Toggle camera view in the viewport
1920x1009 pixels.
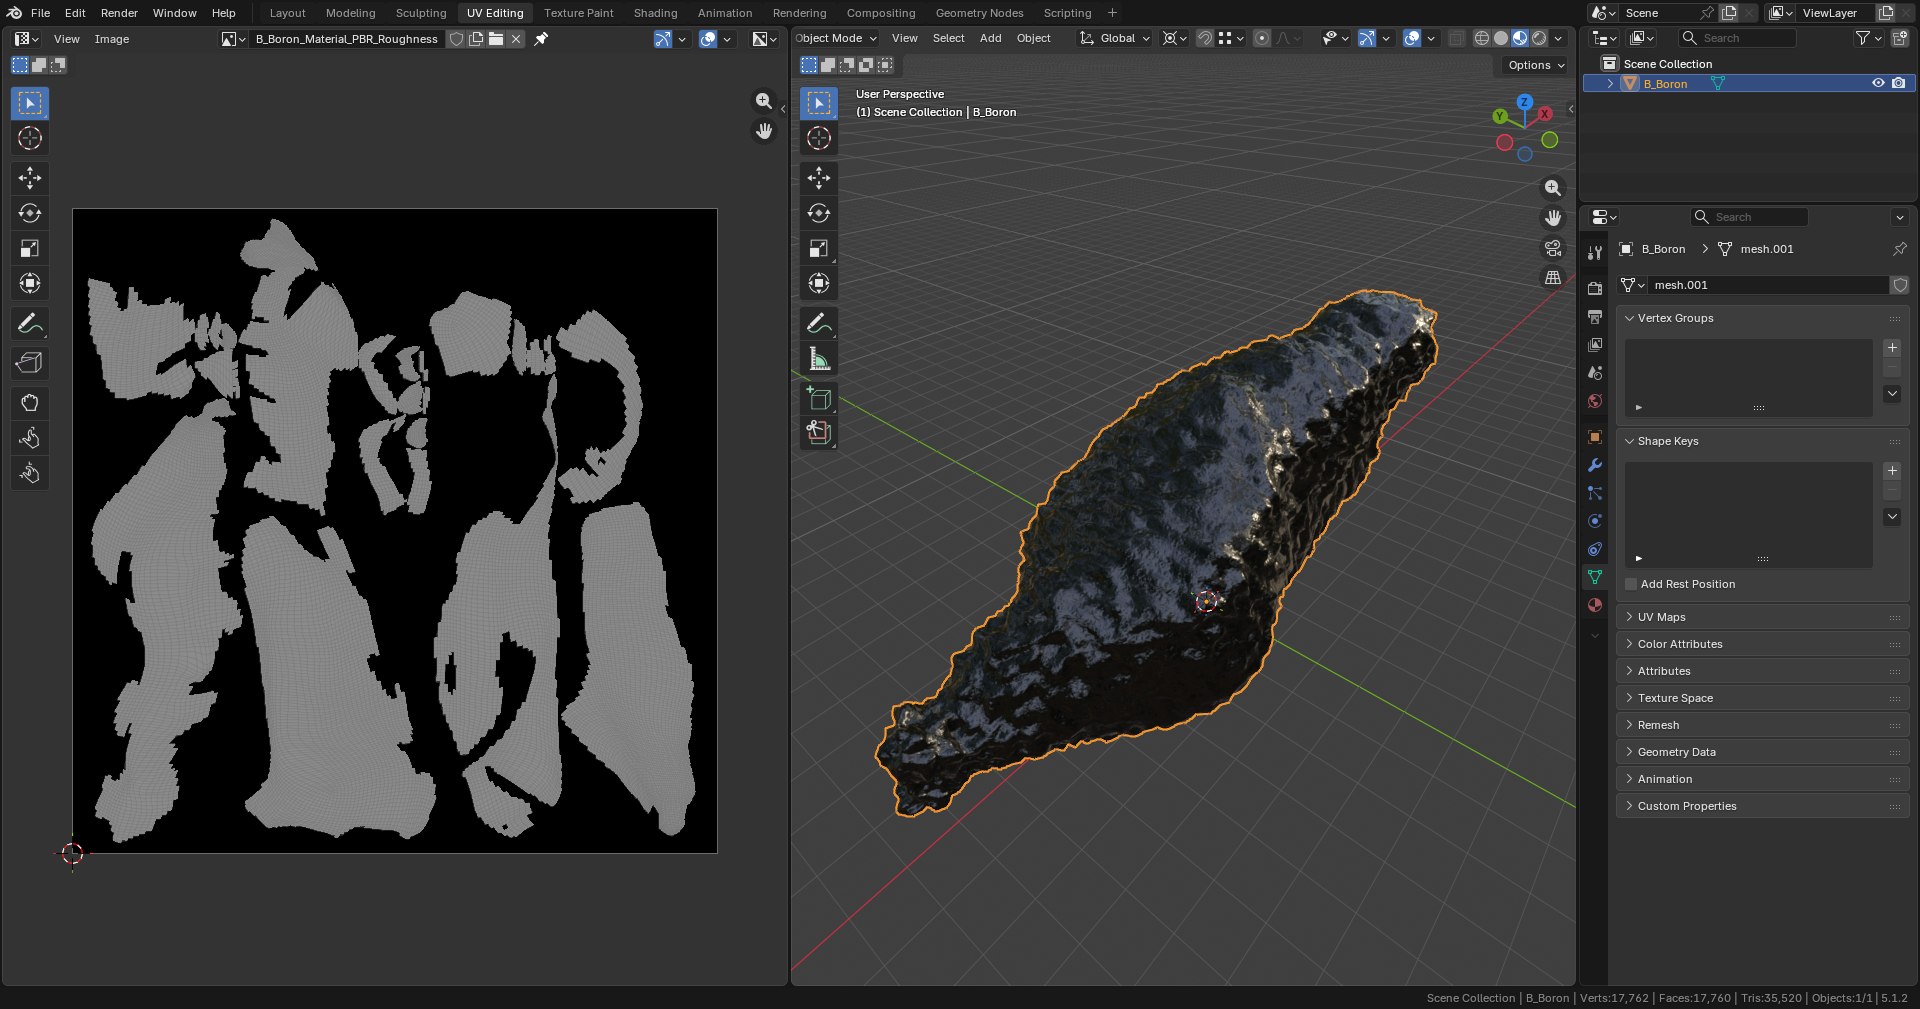click(1553, 248)
